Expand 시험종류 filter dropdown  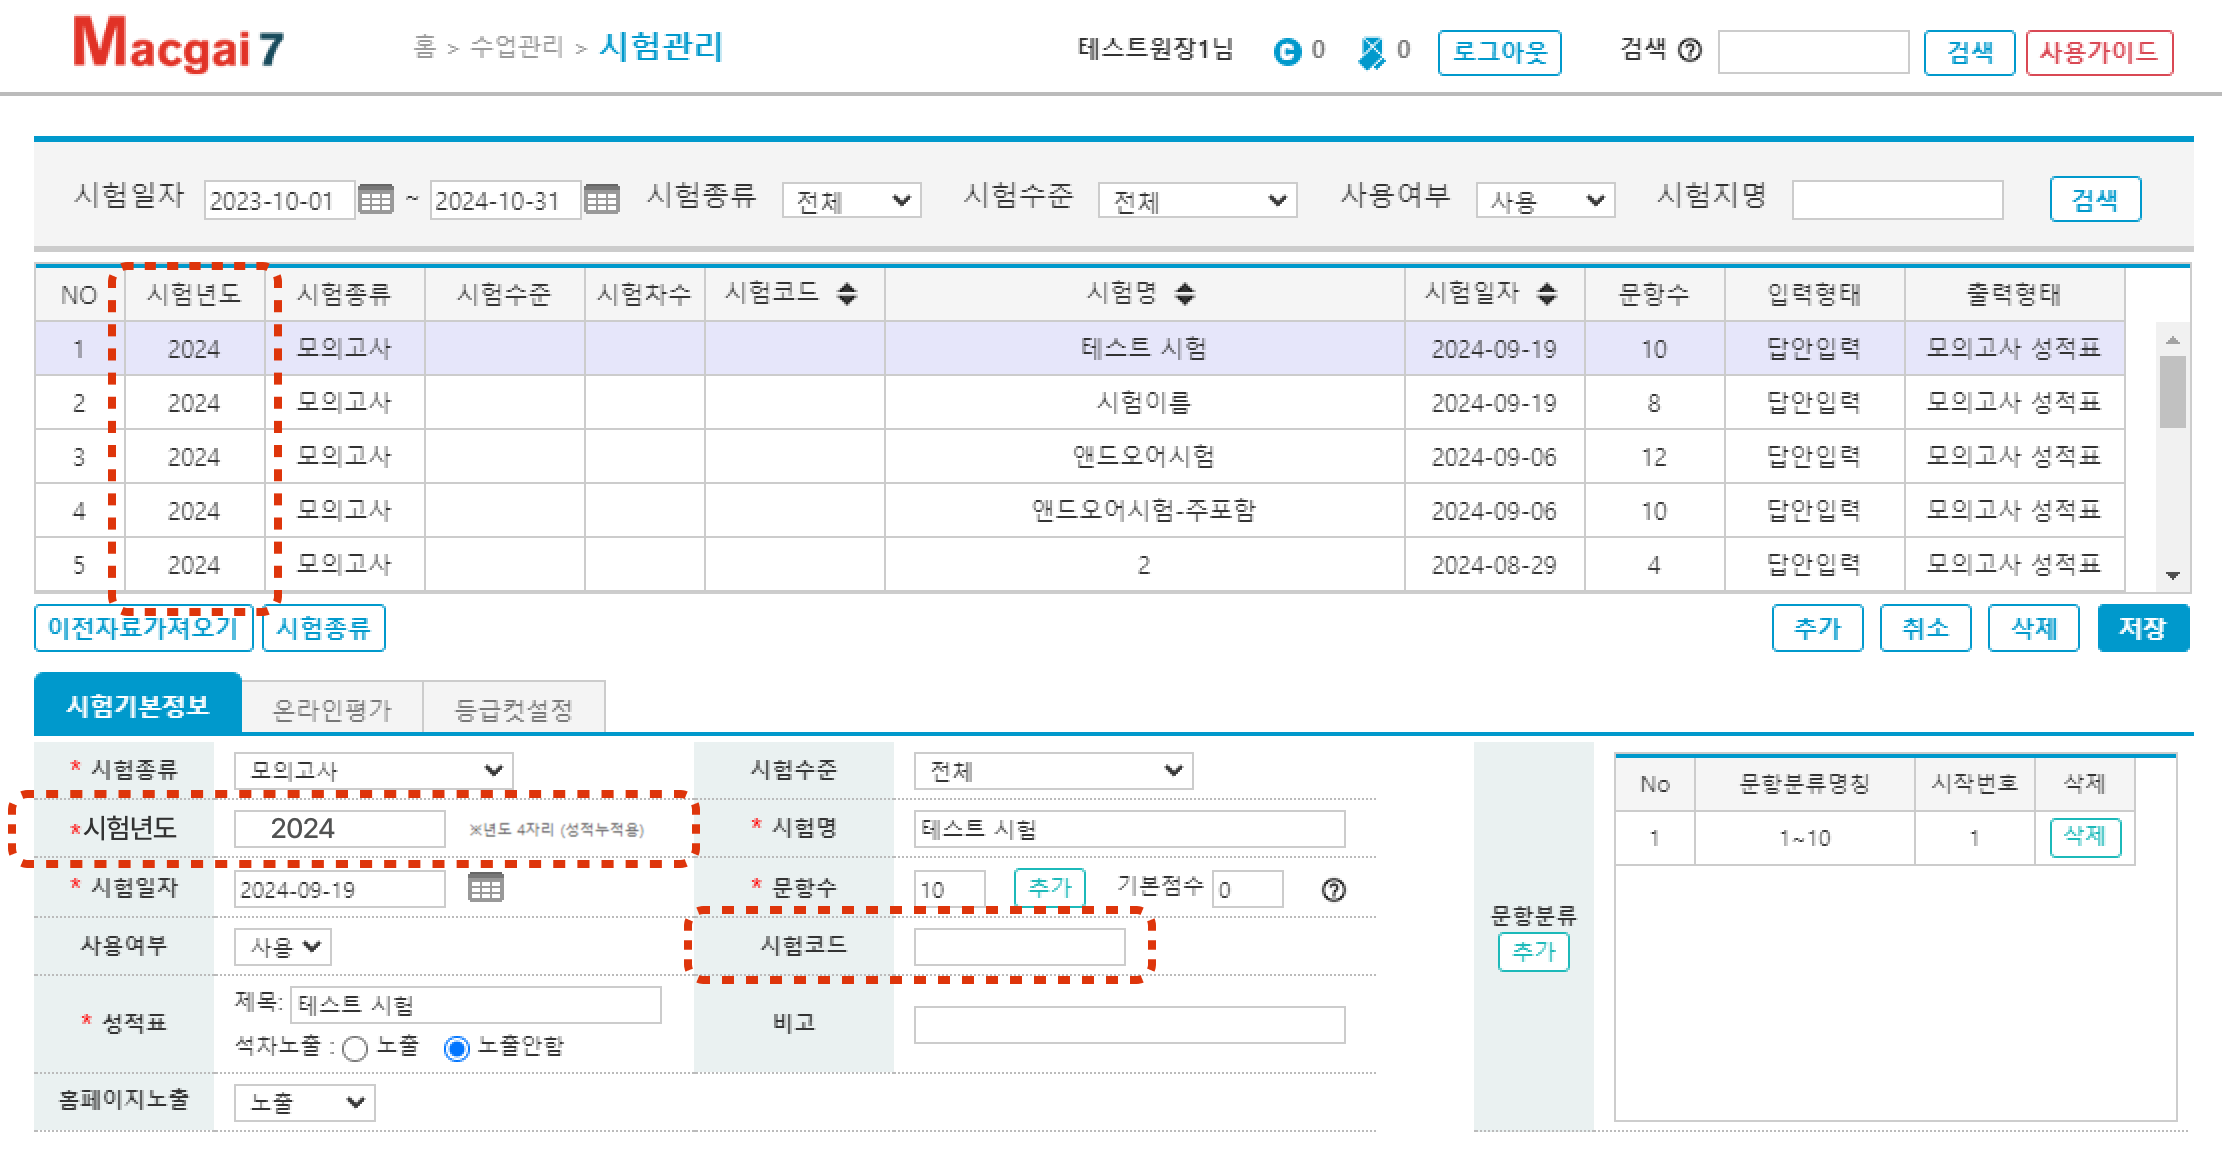point(850,201)
